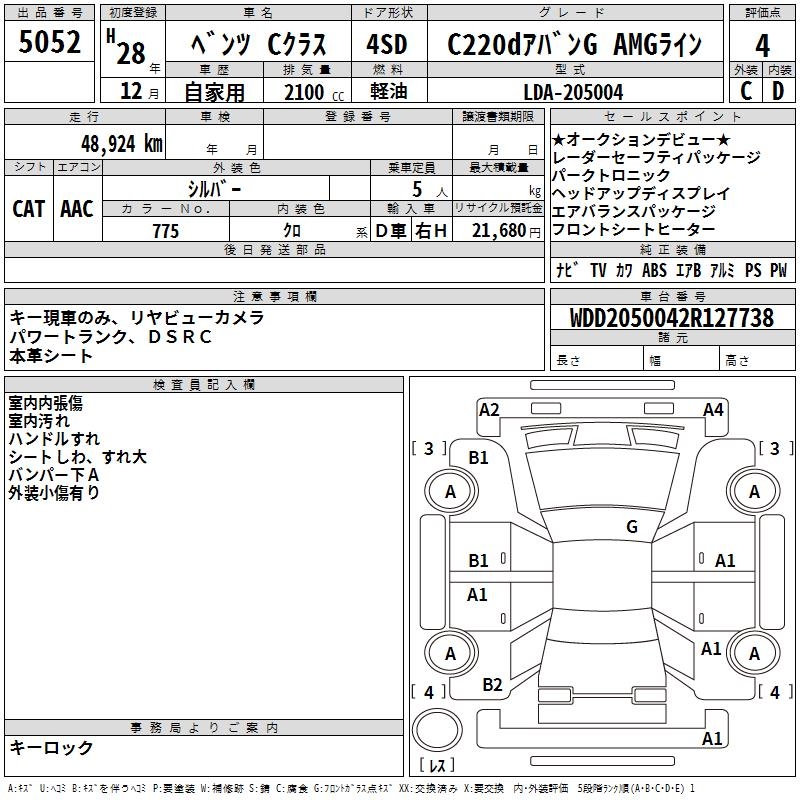This screenshot has height=800, width=800.
Task: Click the shift value CAT
Action: (x=29, y=209)
